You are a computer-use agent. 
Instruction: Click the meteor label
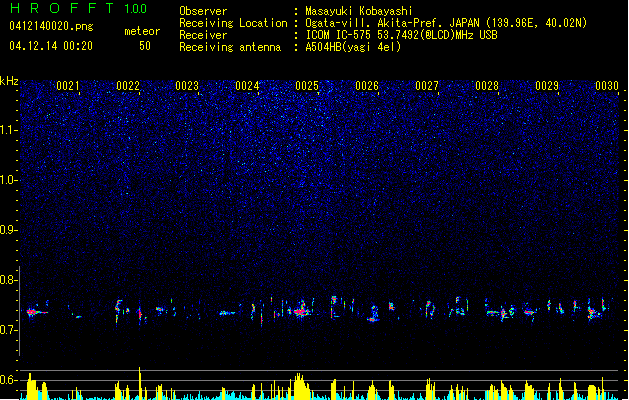(142, 31)
